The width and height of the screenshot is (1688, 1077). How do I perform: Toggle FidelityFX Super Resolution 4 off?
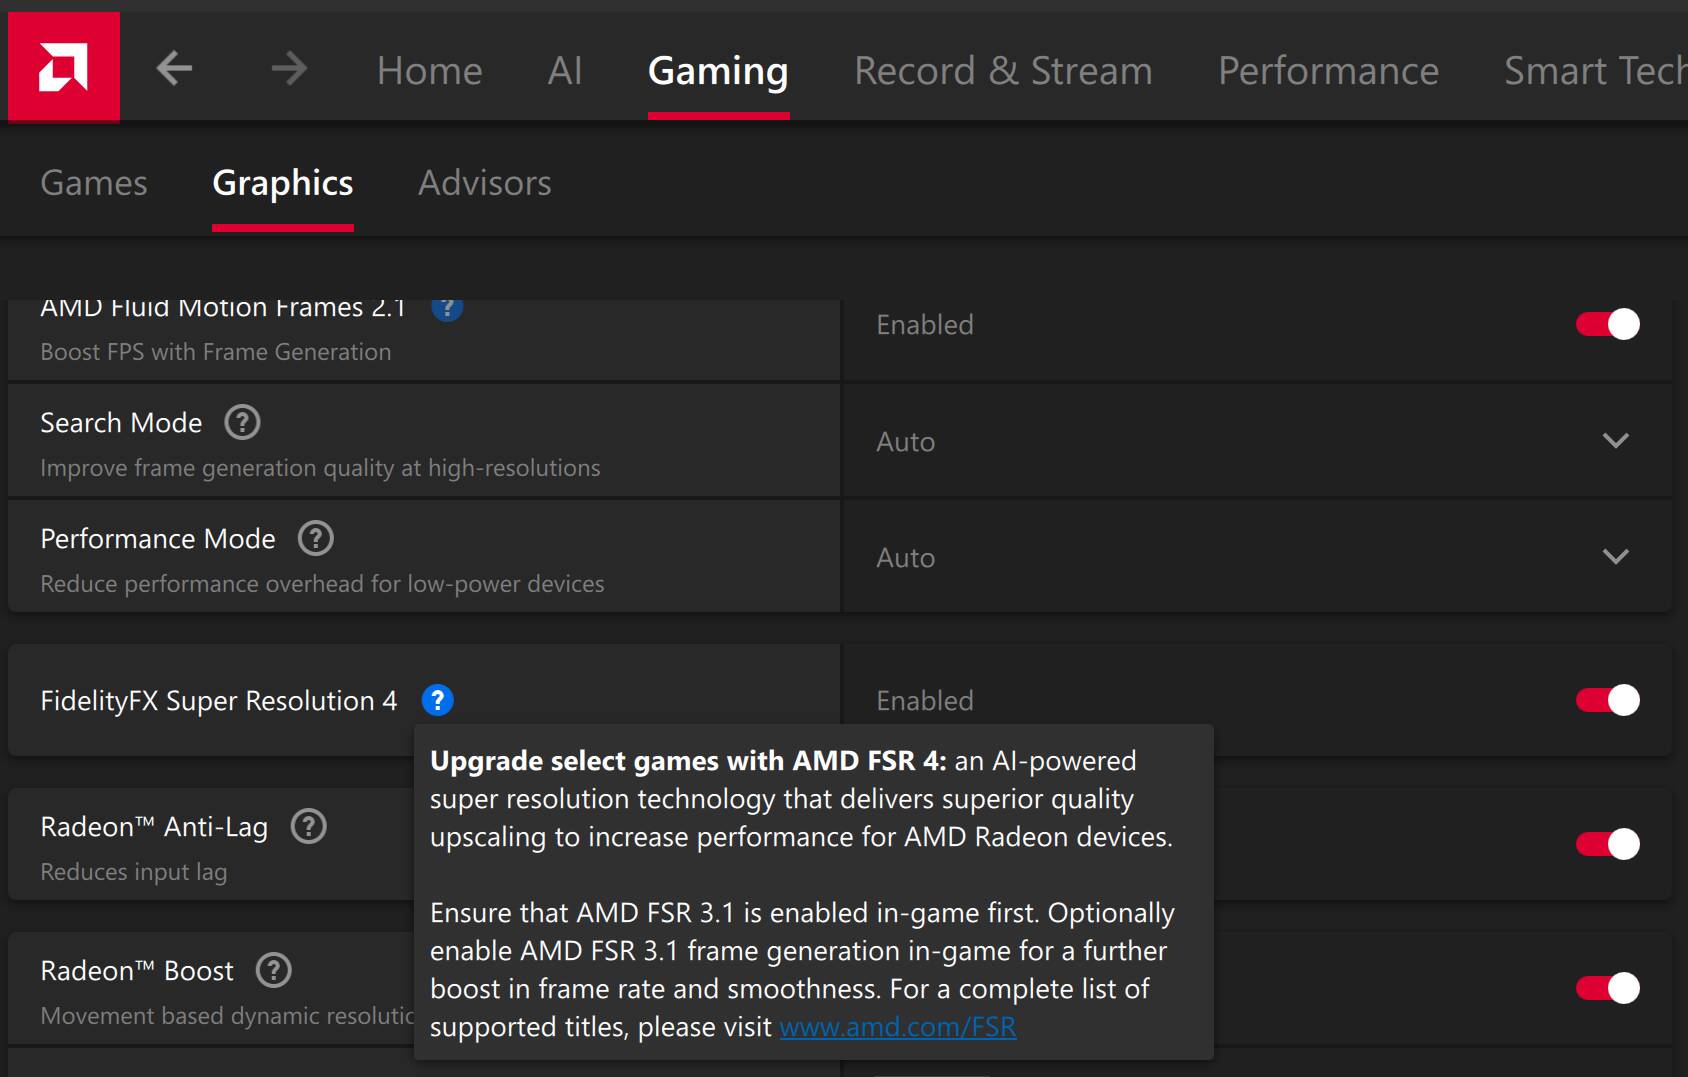[1607, 700]
